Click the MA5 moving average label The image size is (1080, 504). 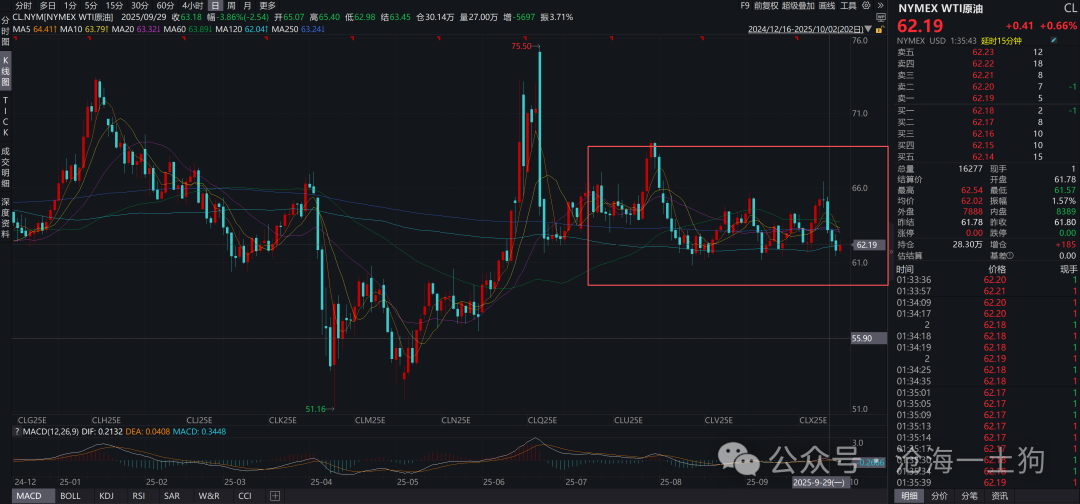tap(30, 29)
